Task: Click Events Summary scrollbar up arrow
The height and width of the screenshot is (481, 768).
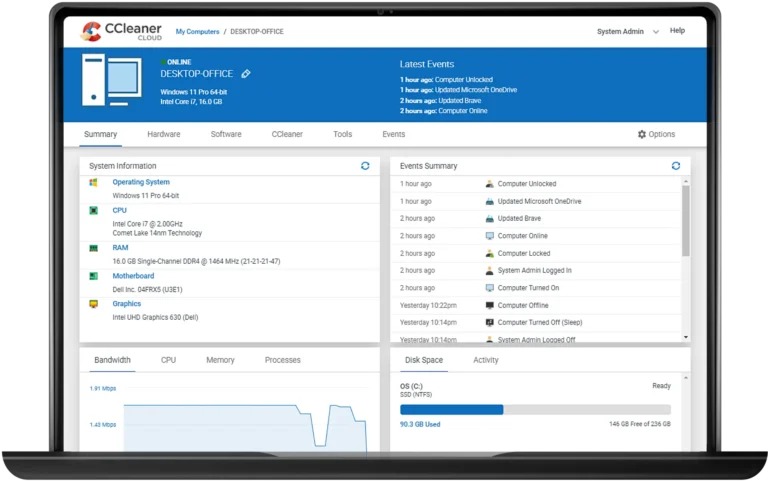Action: click(686, 181)
